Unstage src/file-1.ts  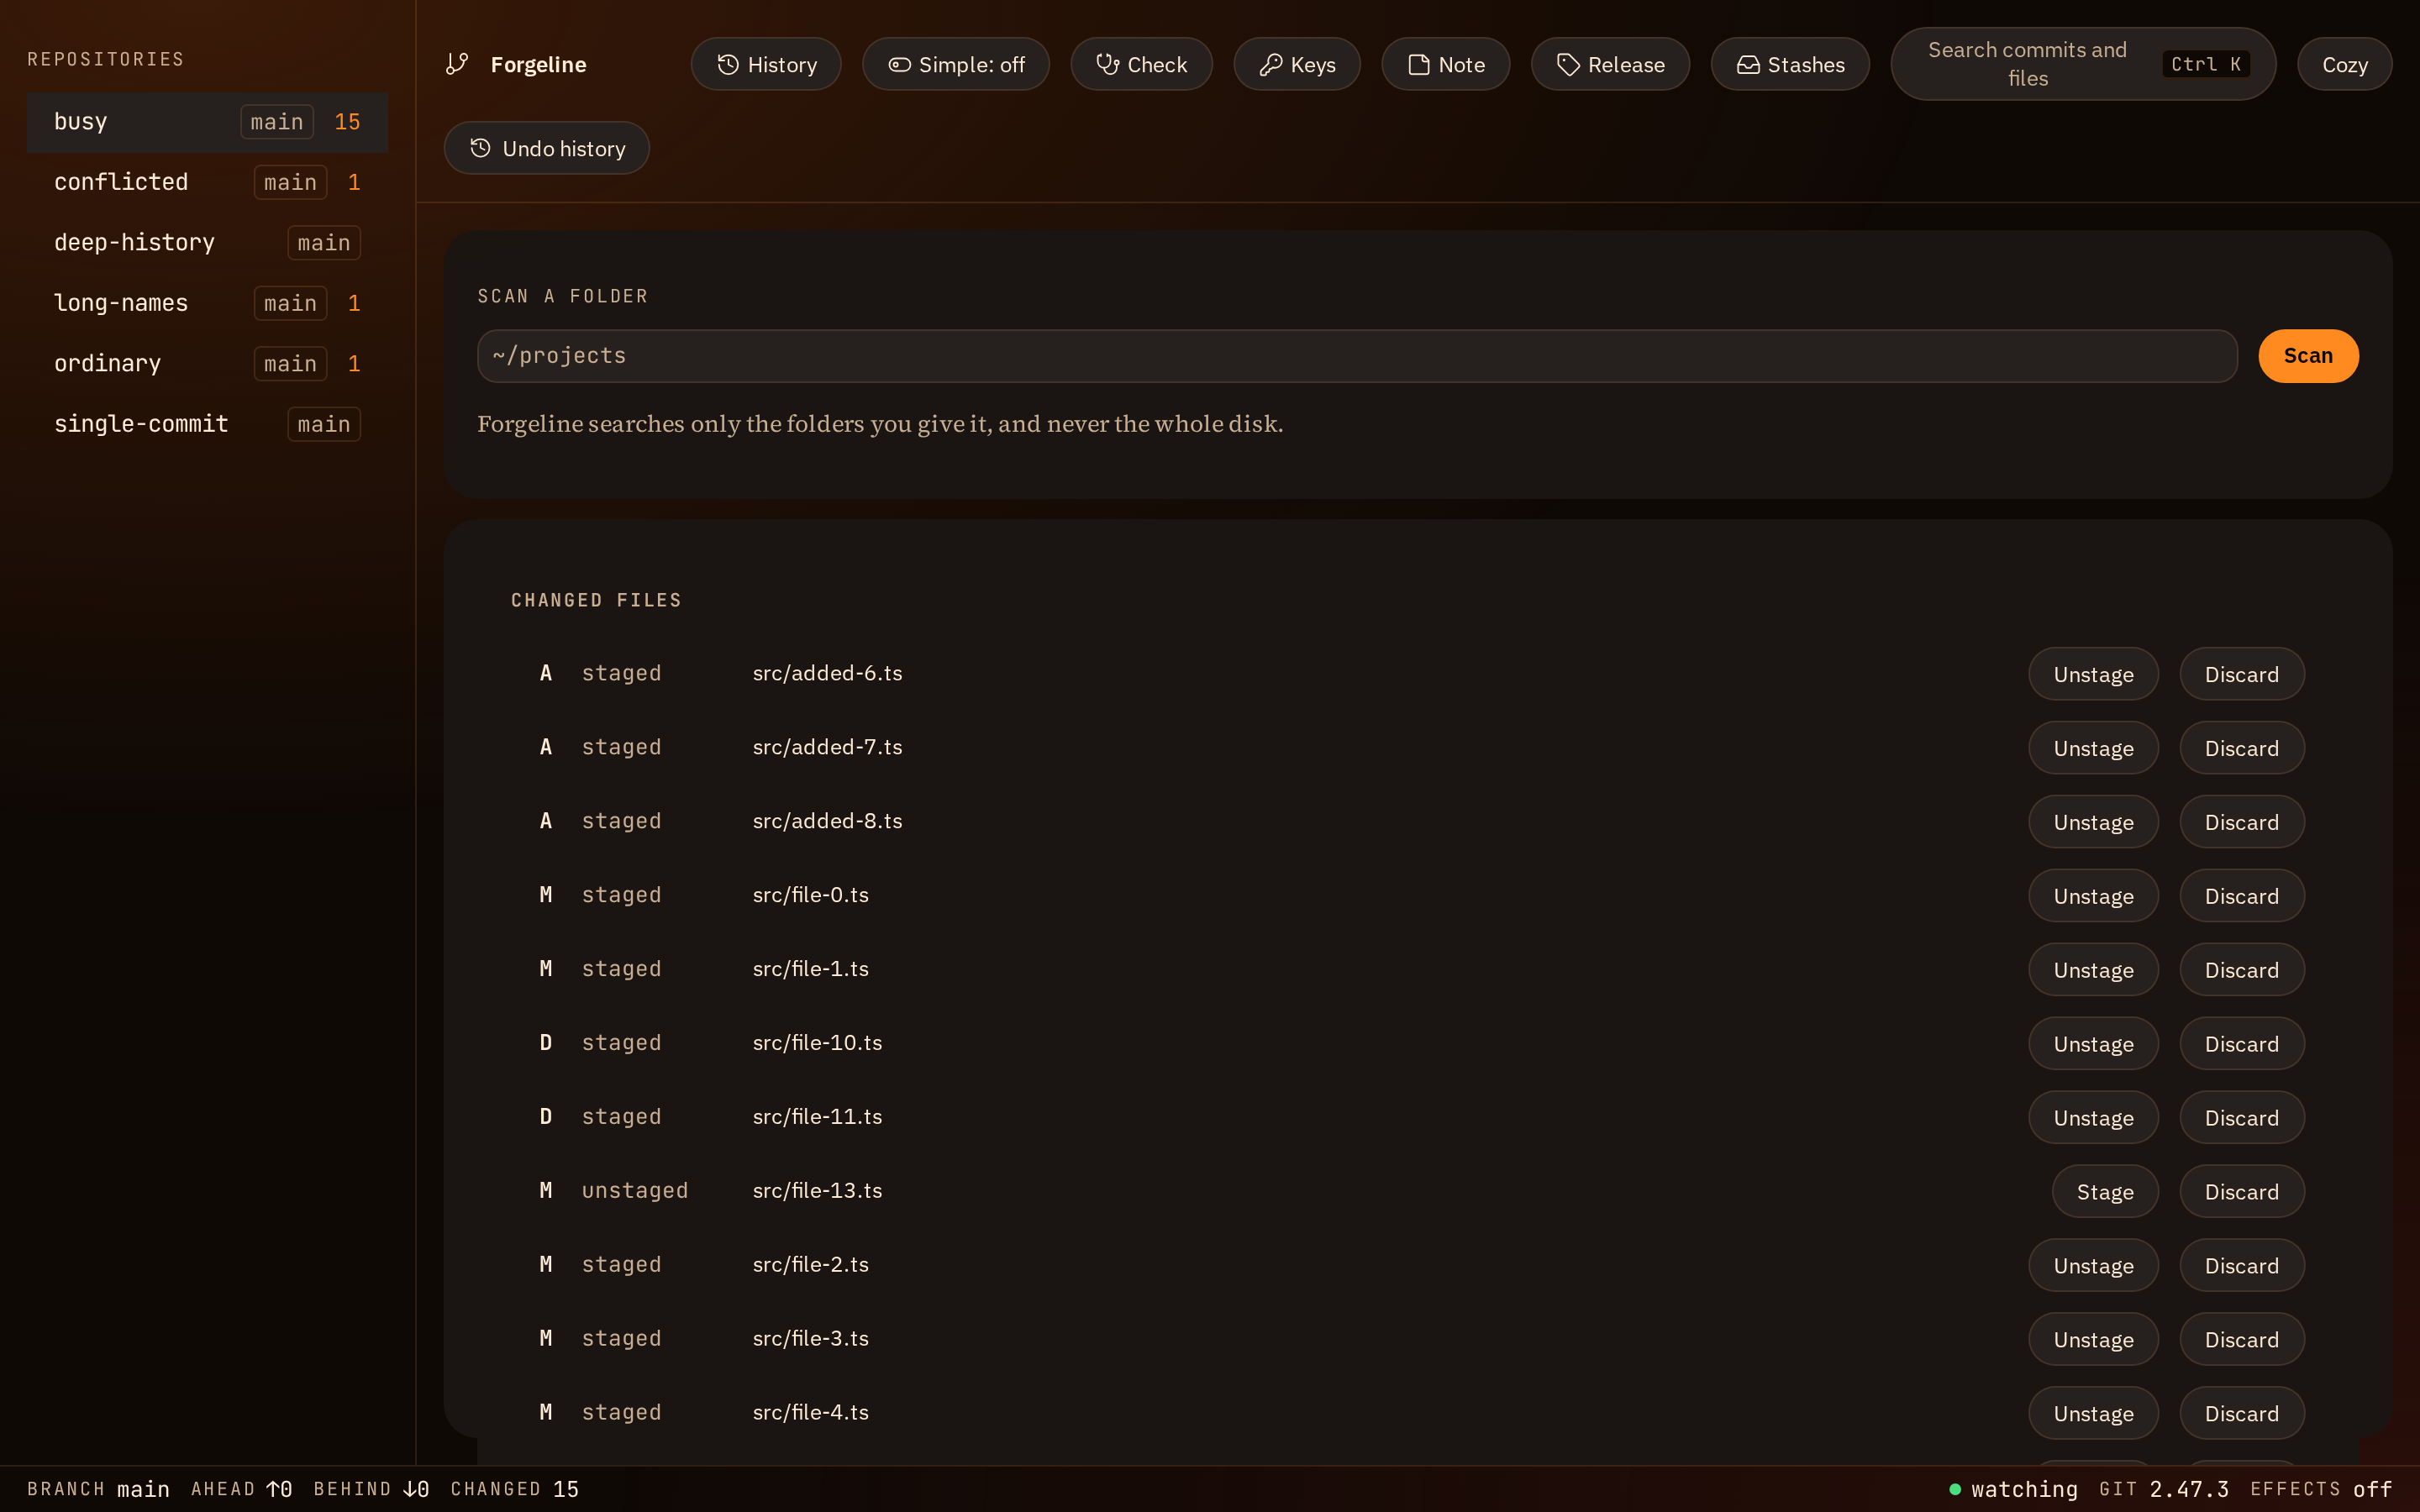pos(2093,970)
